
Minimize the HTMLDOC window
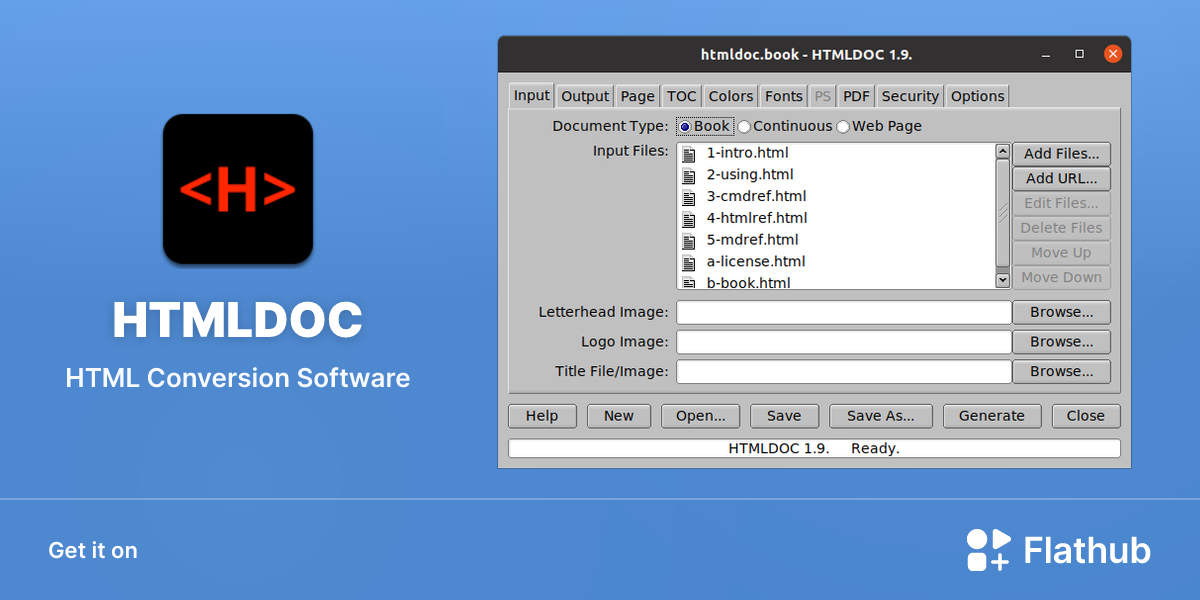pos(1047,54)
